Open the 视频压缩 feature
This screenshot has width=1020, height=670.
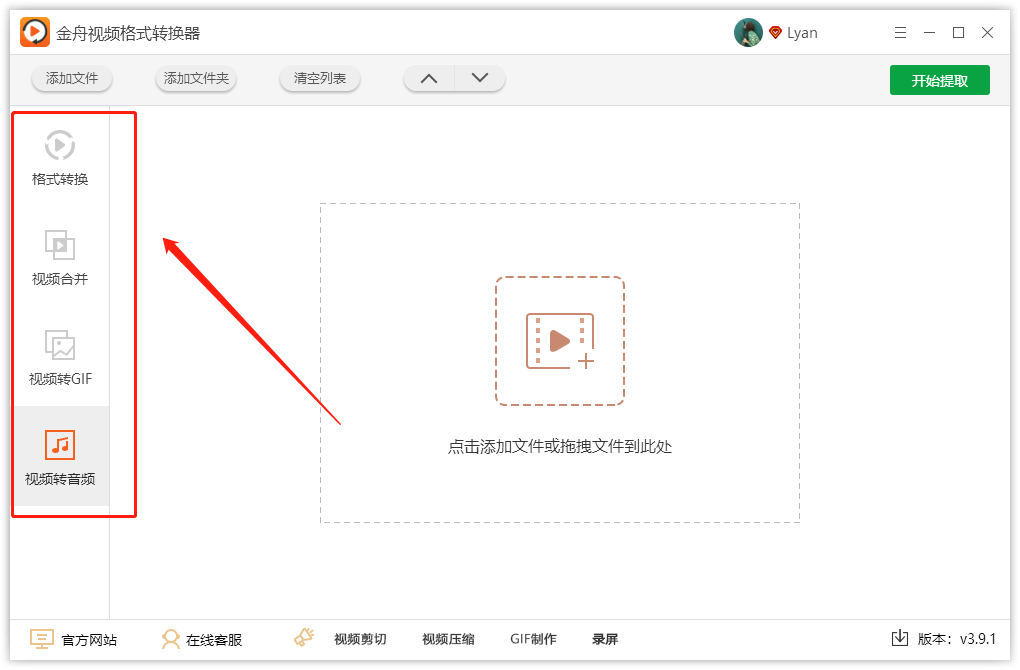pyautogui.click(x=447, y=638)
